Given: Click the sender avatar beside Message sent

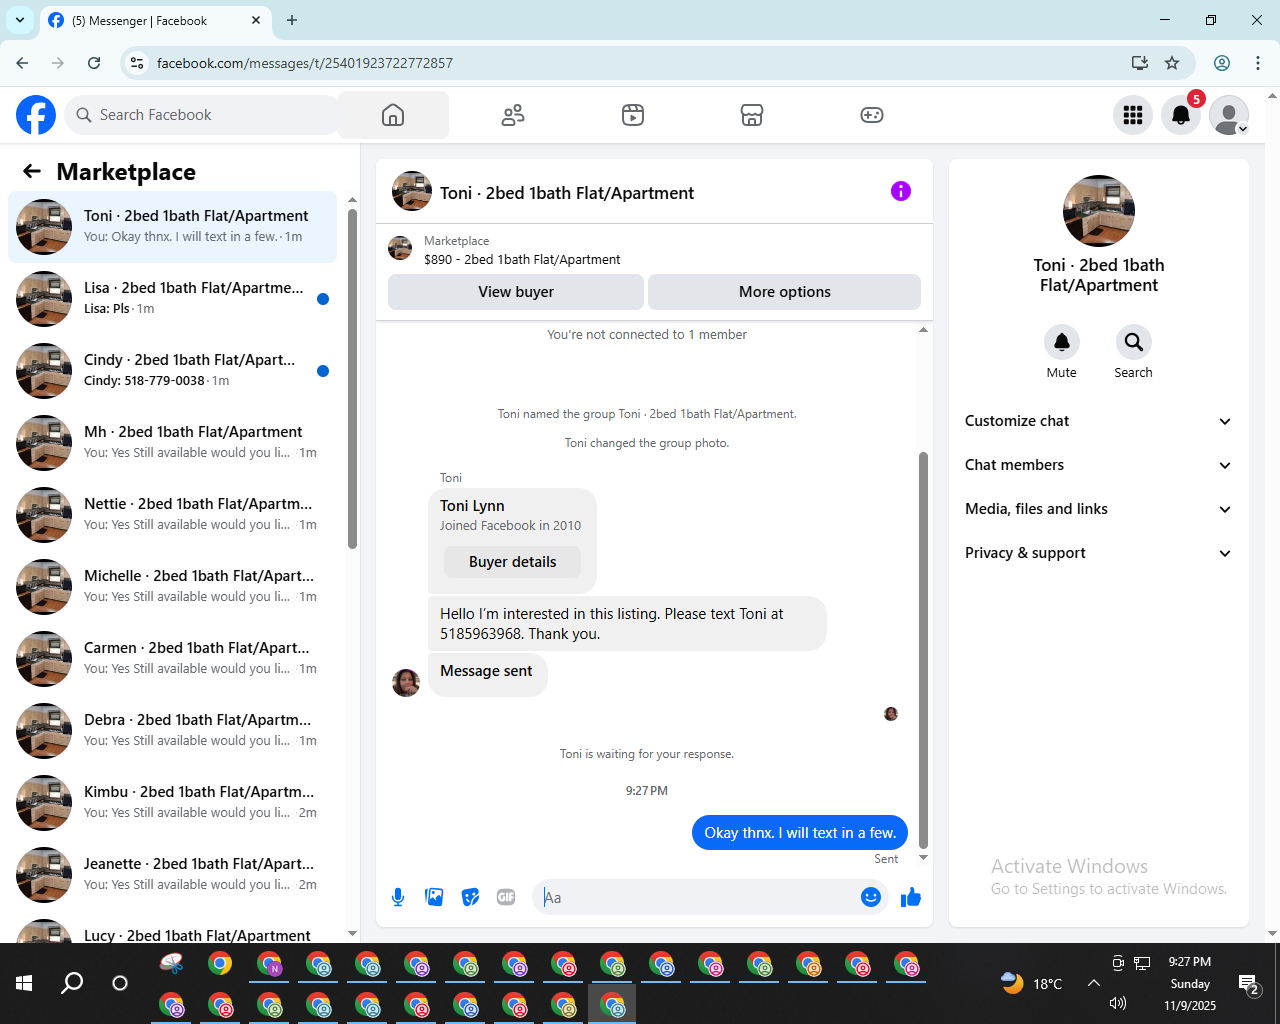Looking at the screenshot, I should click(x=406, y=683).
